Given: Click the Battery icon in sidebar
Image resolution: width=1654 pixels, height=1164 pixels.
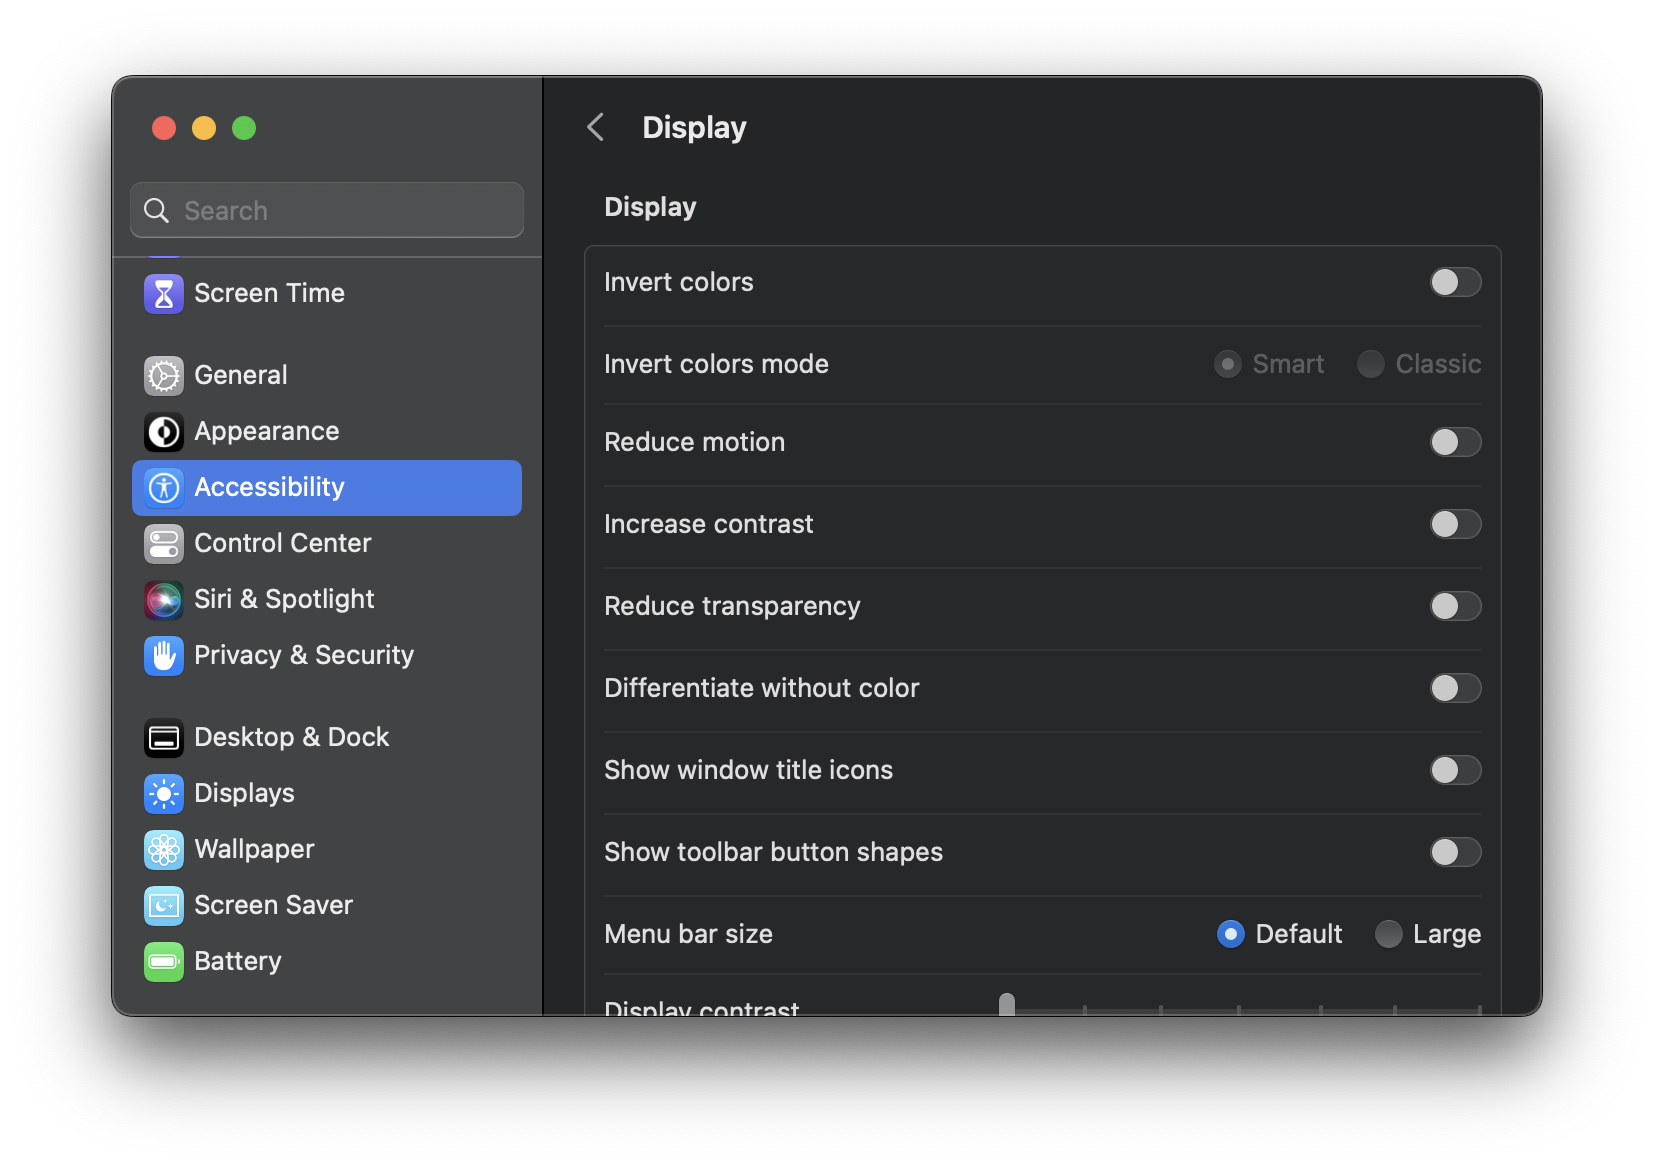Looking at the screenshot, I should click(x=164, y=962).
